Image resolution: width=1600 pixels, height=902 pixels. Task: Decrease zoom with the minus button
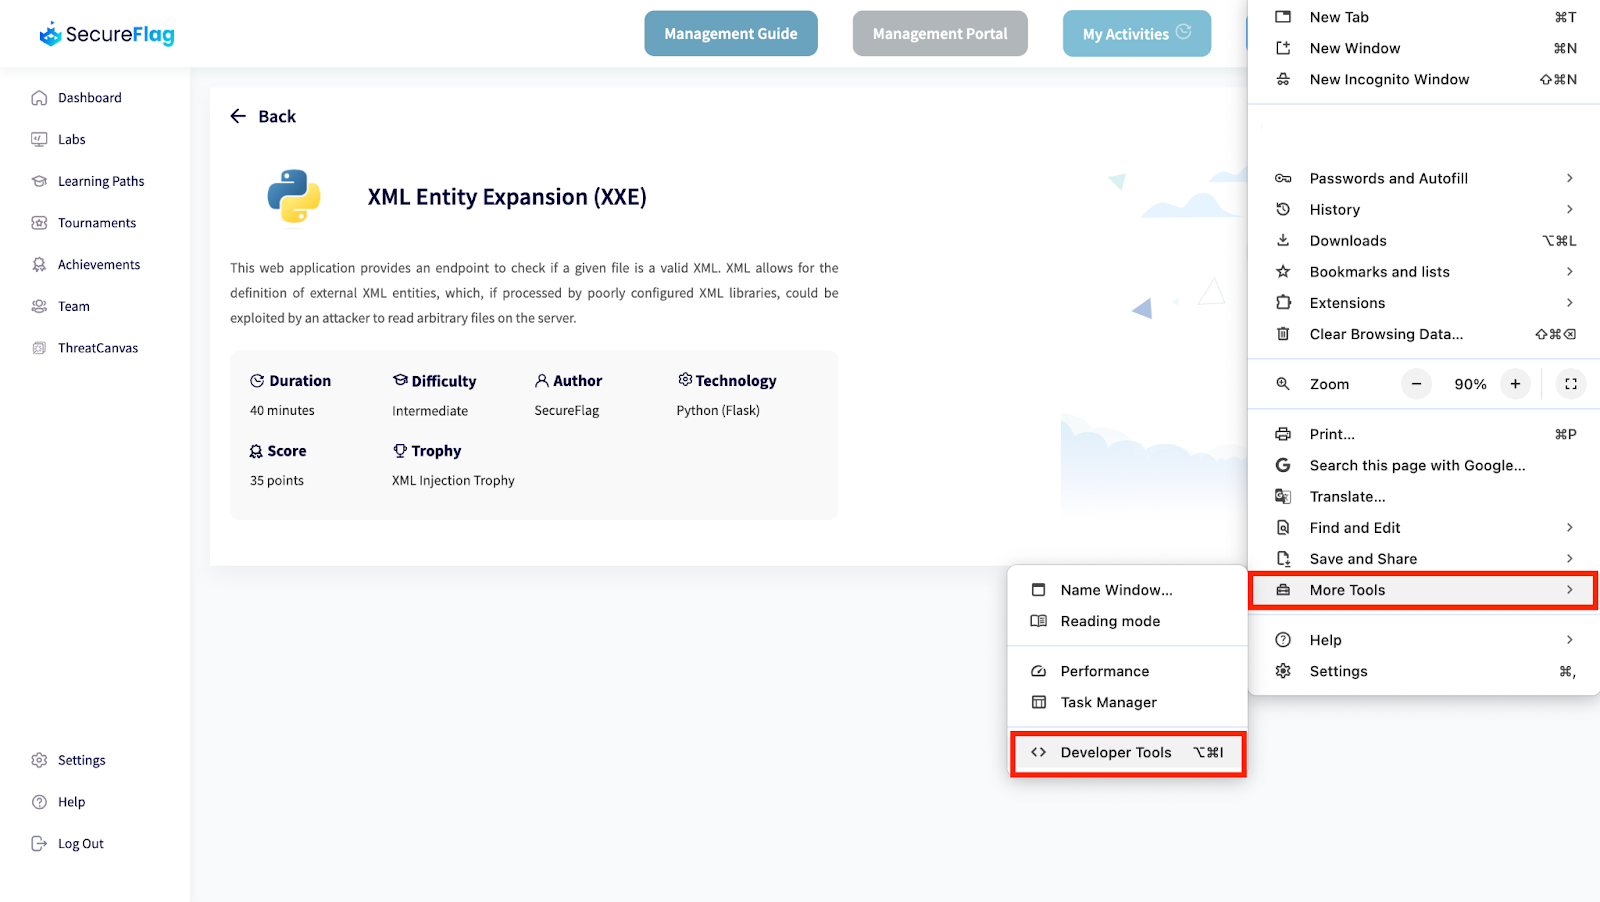click(1416, 384)
